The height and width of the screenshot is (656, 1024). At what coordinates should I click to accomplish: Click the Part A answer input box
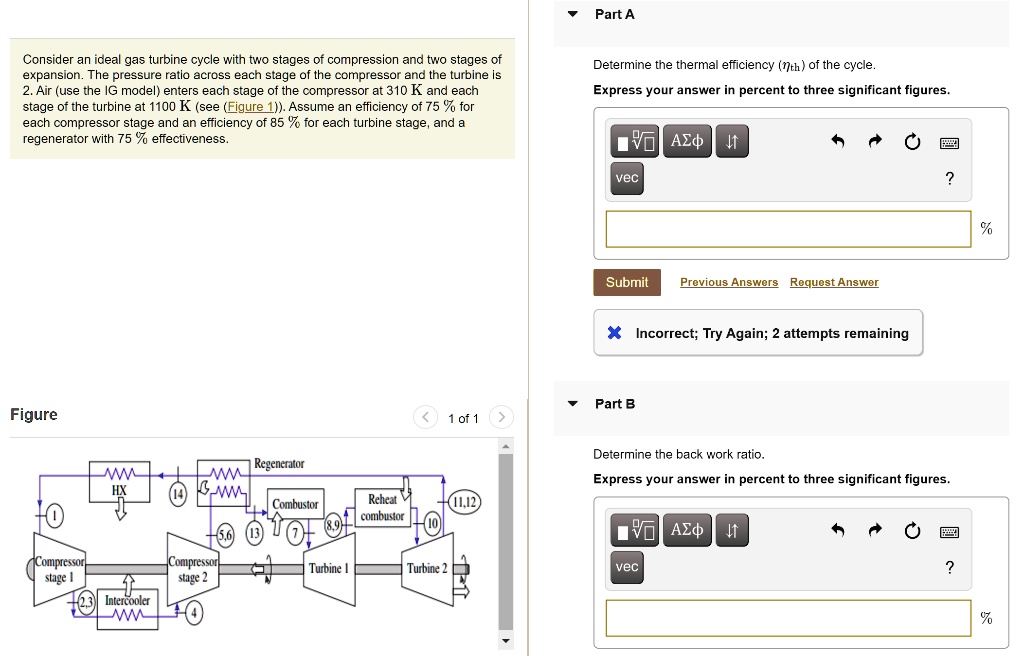click(788, 228)
